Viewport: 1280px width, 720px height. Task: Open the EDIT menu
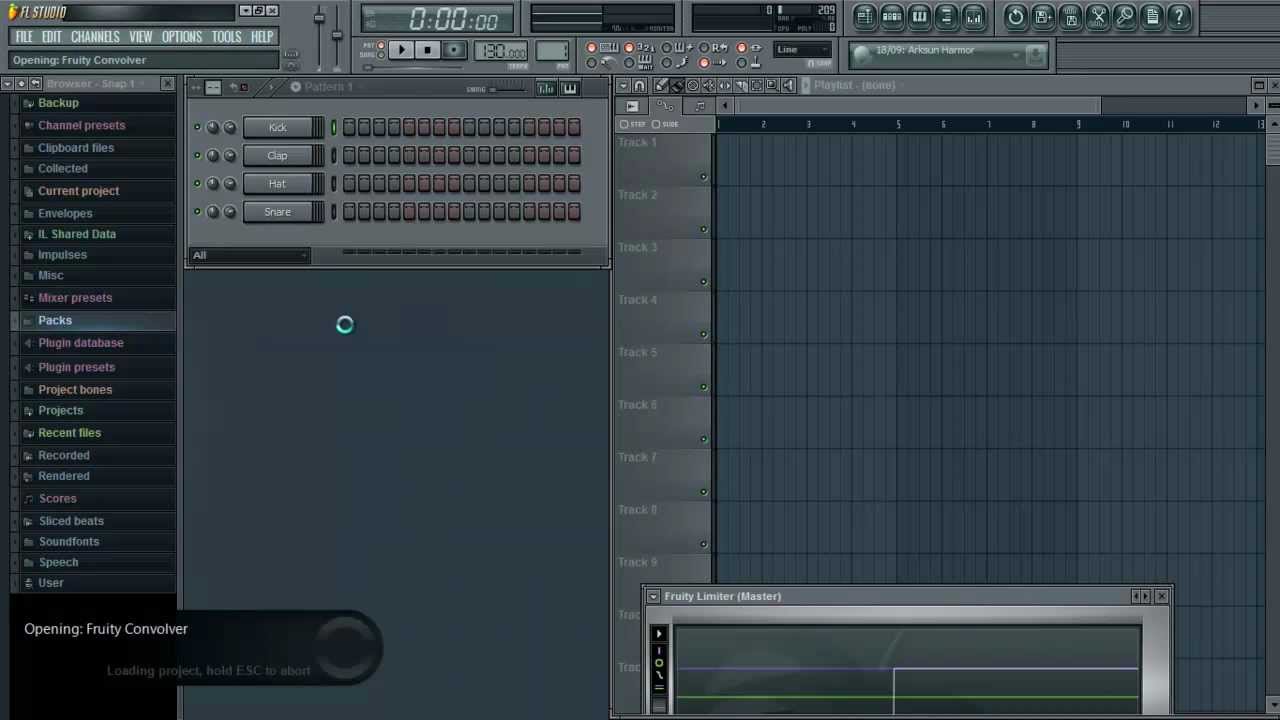coord(52,37)
